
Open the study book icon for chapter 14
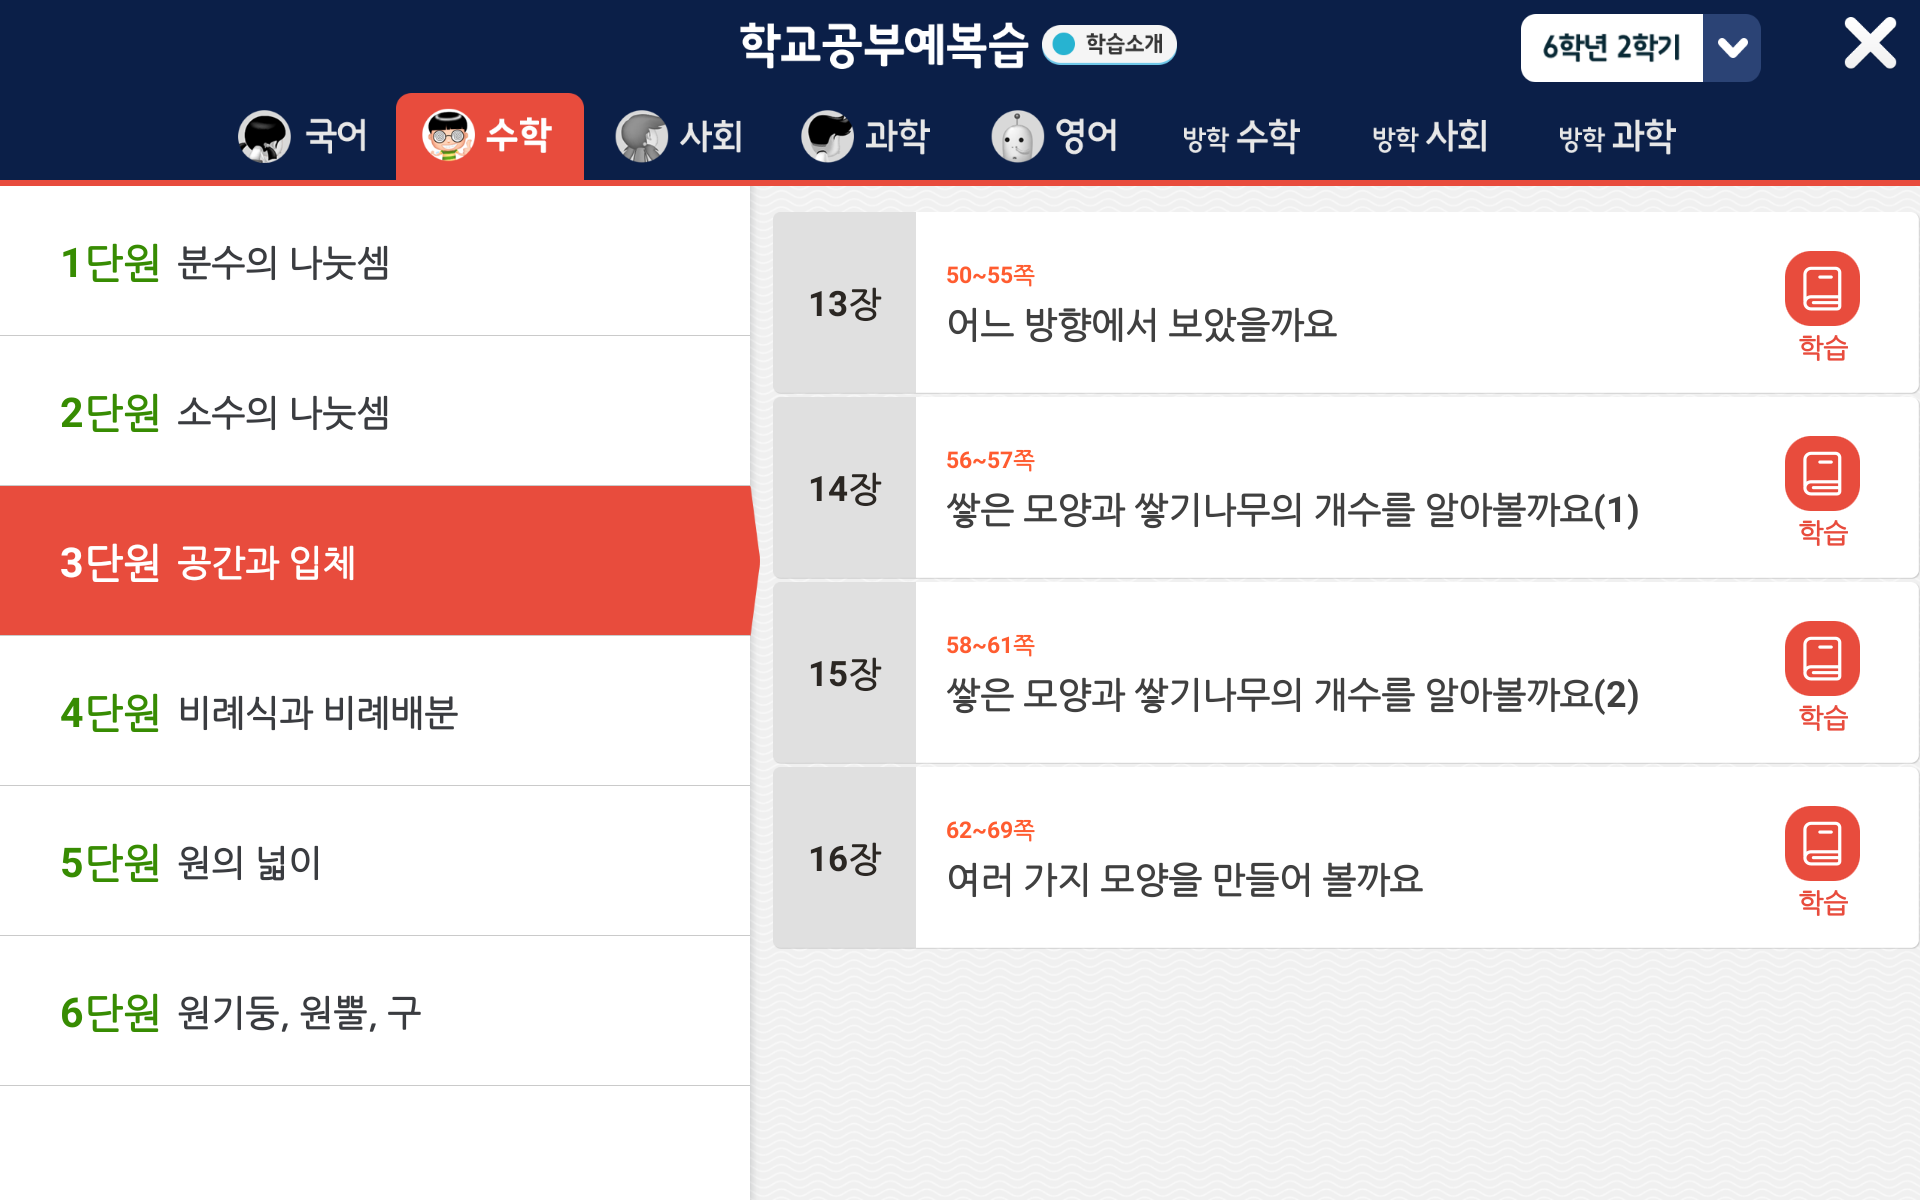tap(1821, 474)
